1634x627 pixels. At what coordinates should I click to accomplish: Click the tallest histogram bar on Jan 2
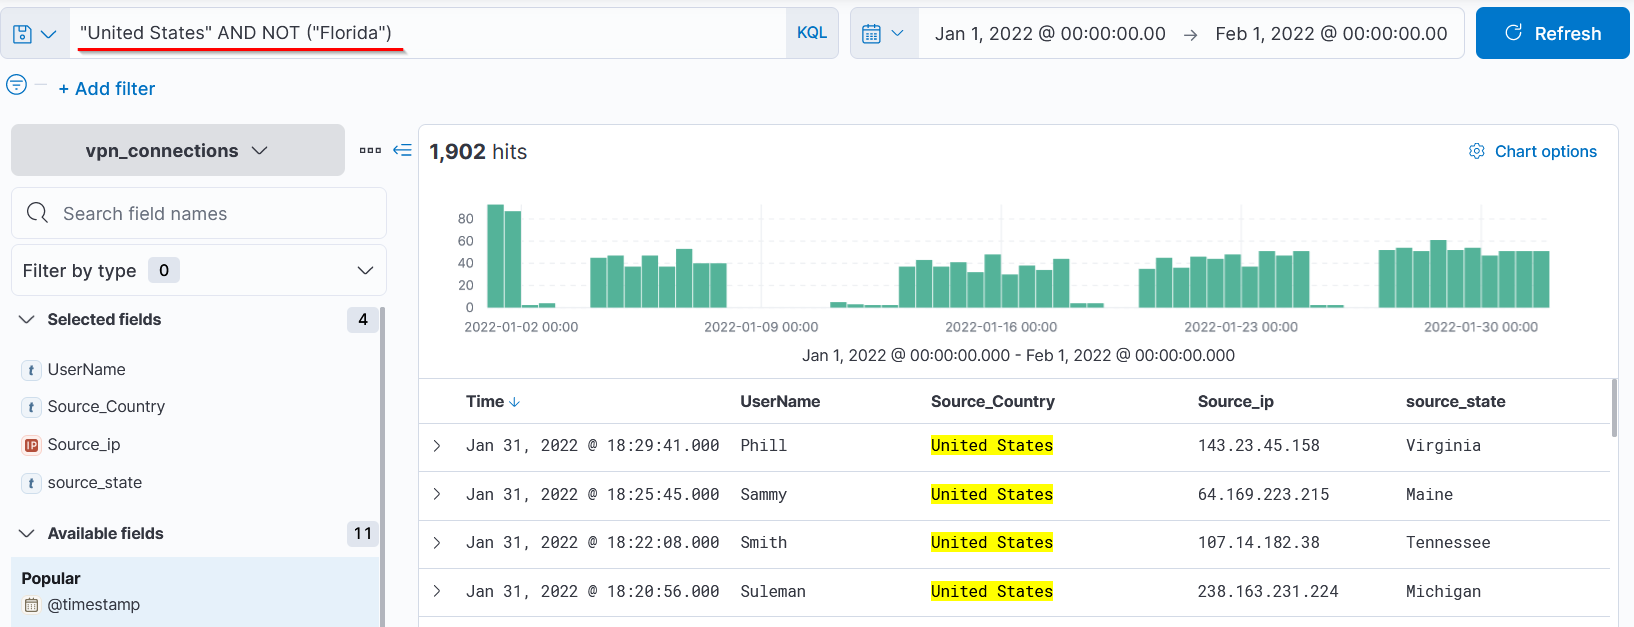pos(495,256)
